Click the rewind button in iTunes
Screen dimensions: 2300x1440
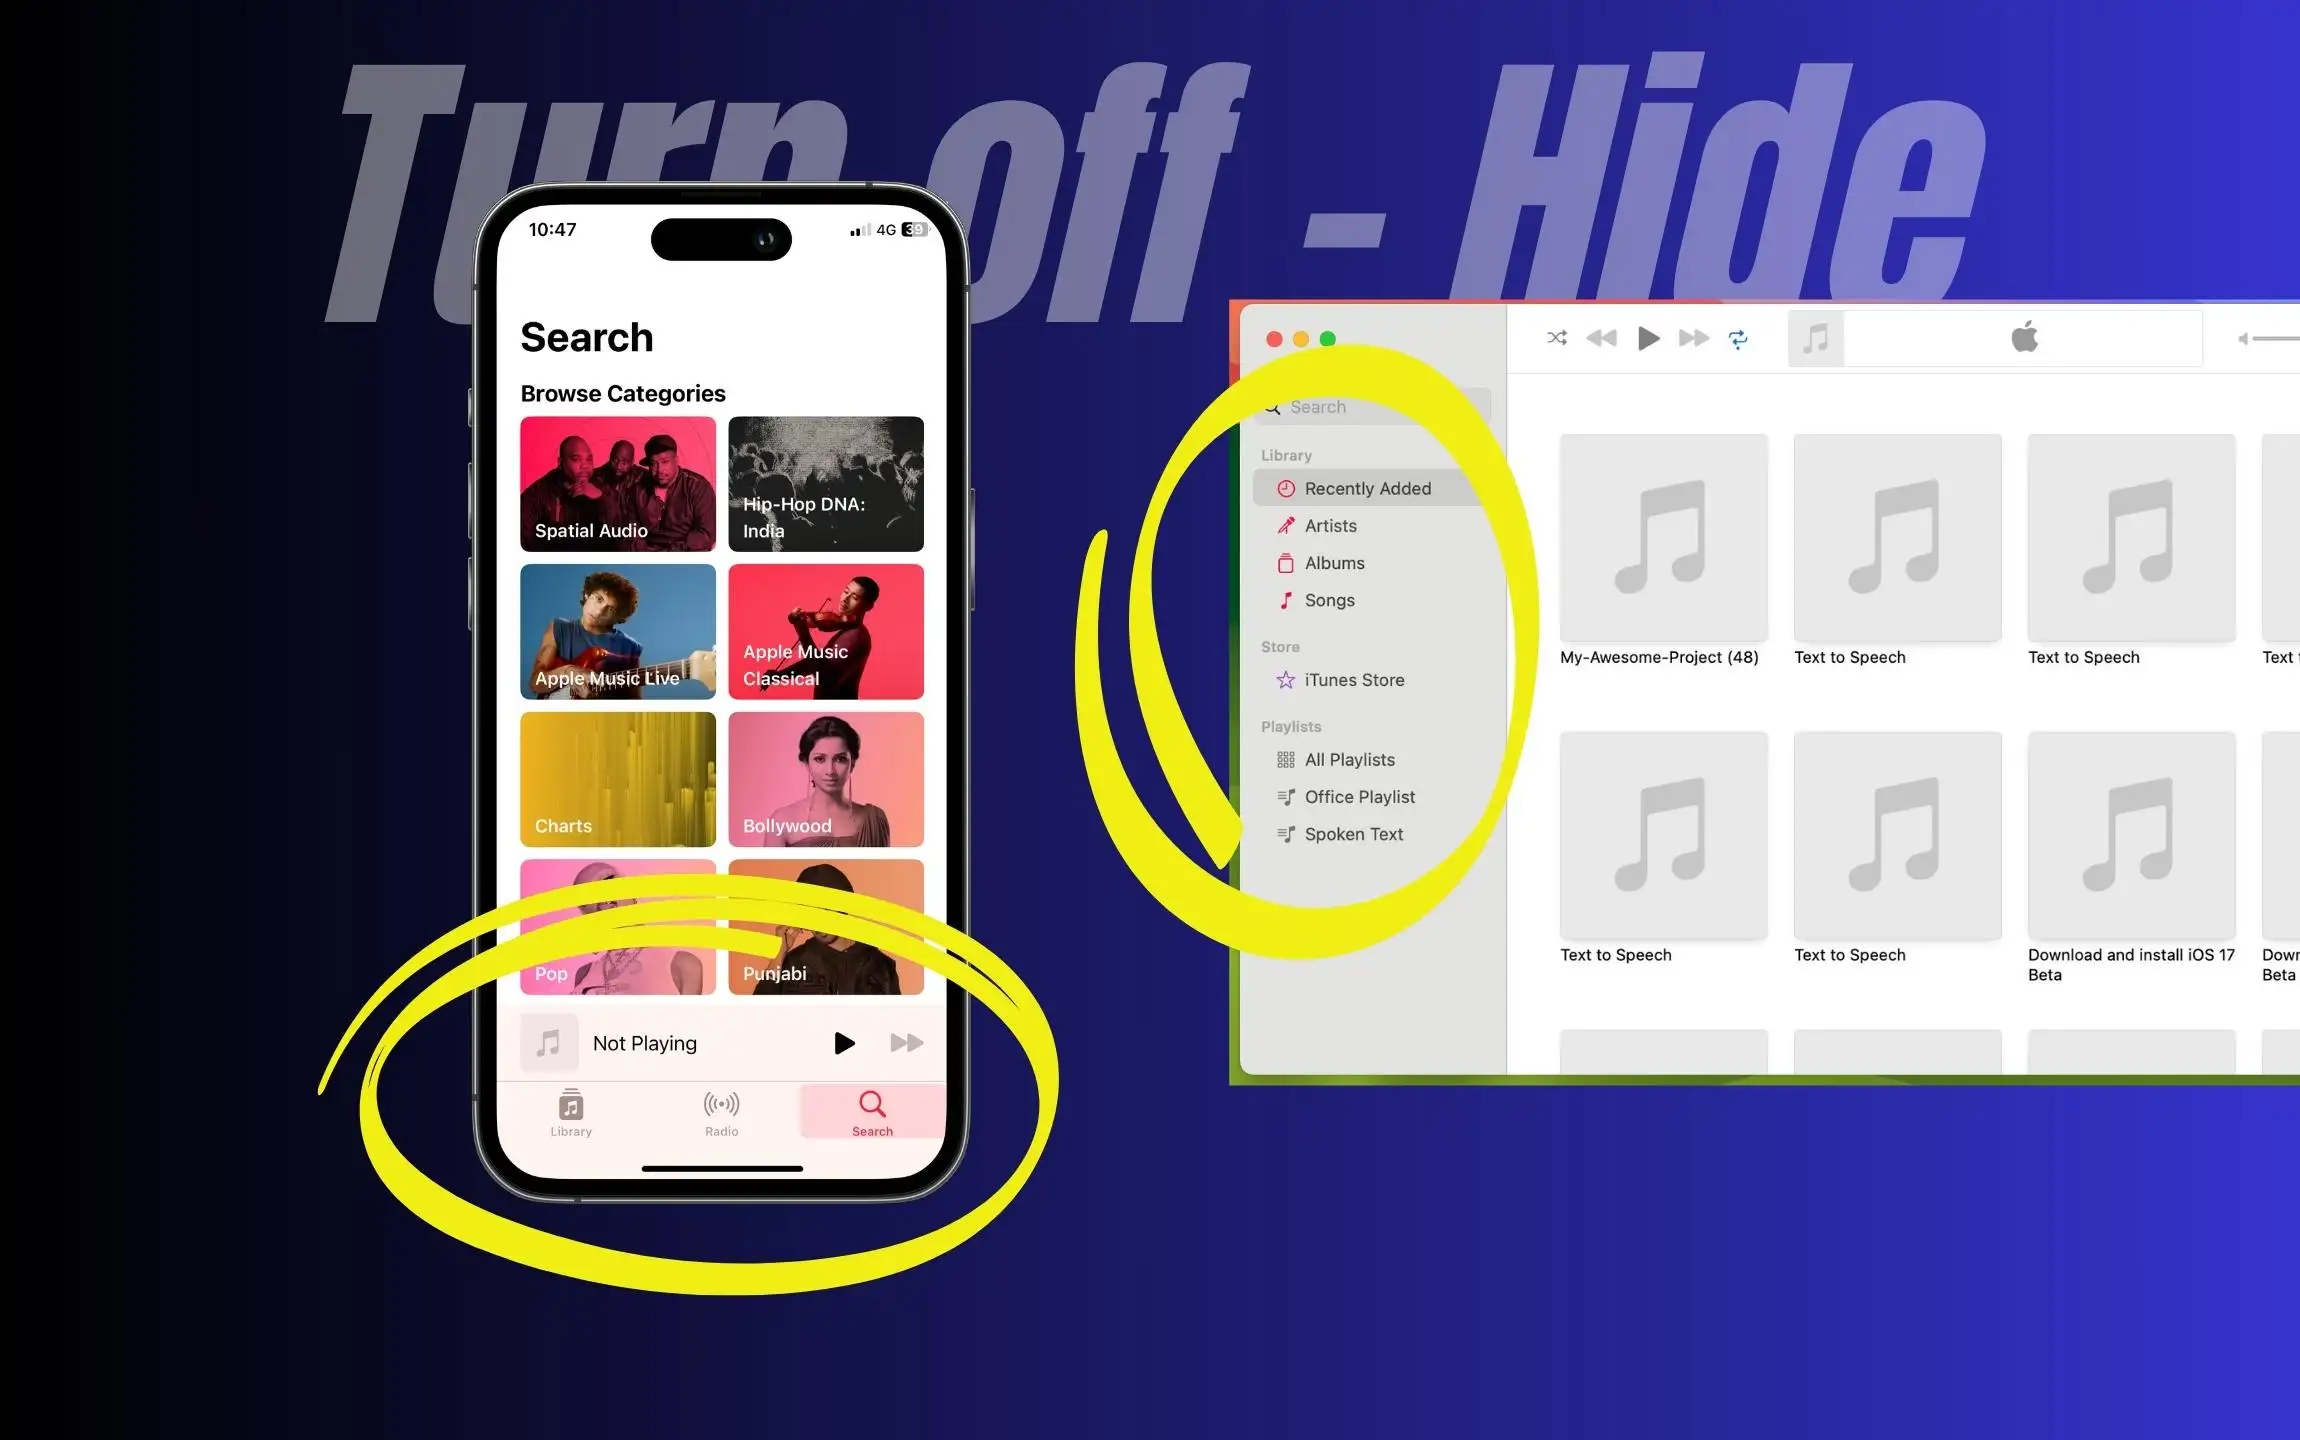pos(1600,338)
